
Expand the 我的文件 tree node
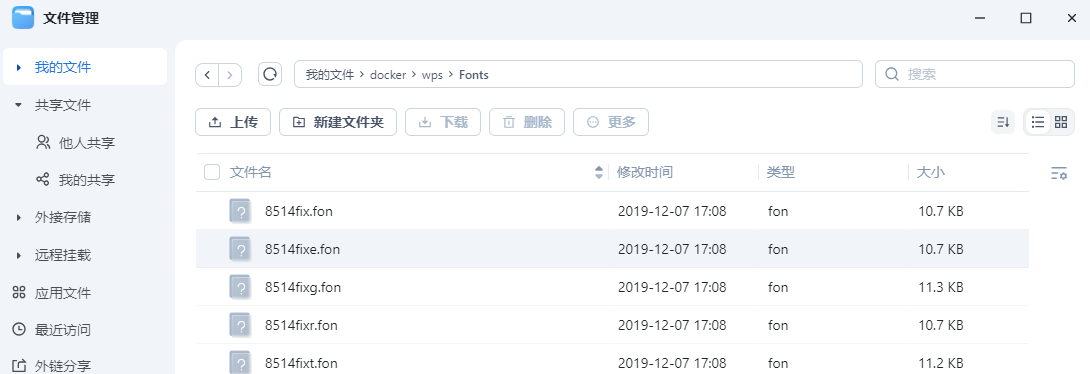(x=19, y=67)
